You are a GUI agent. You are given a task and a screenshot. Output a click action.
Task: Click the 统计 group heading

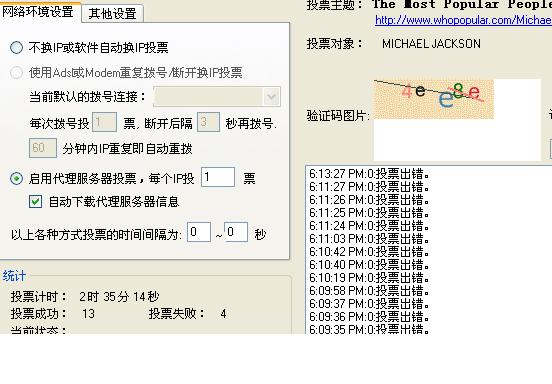point(14,276)
